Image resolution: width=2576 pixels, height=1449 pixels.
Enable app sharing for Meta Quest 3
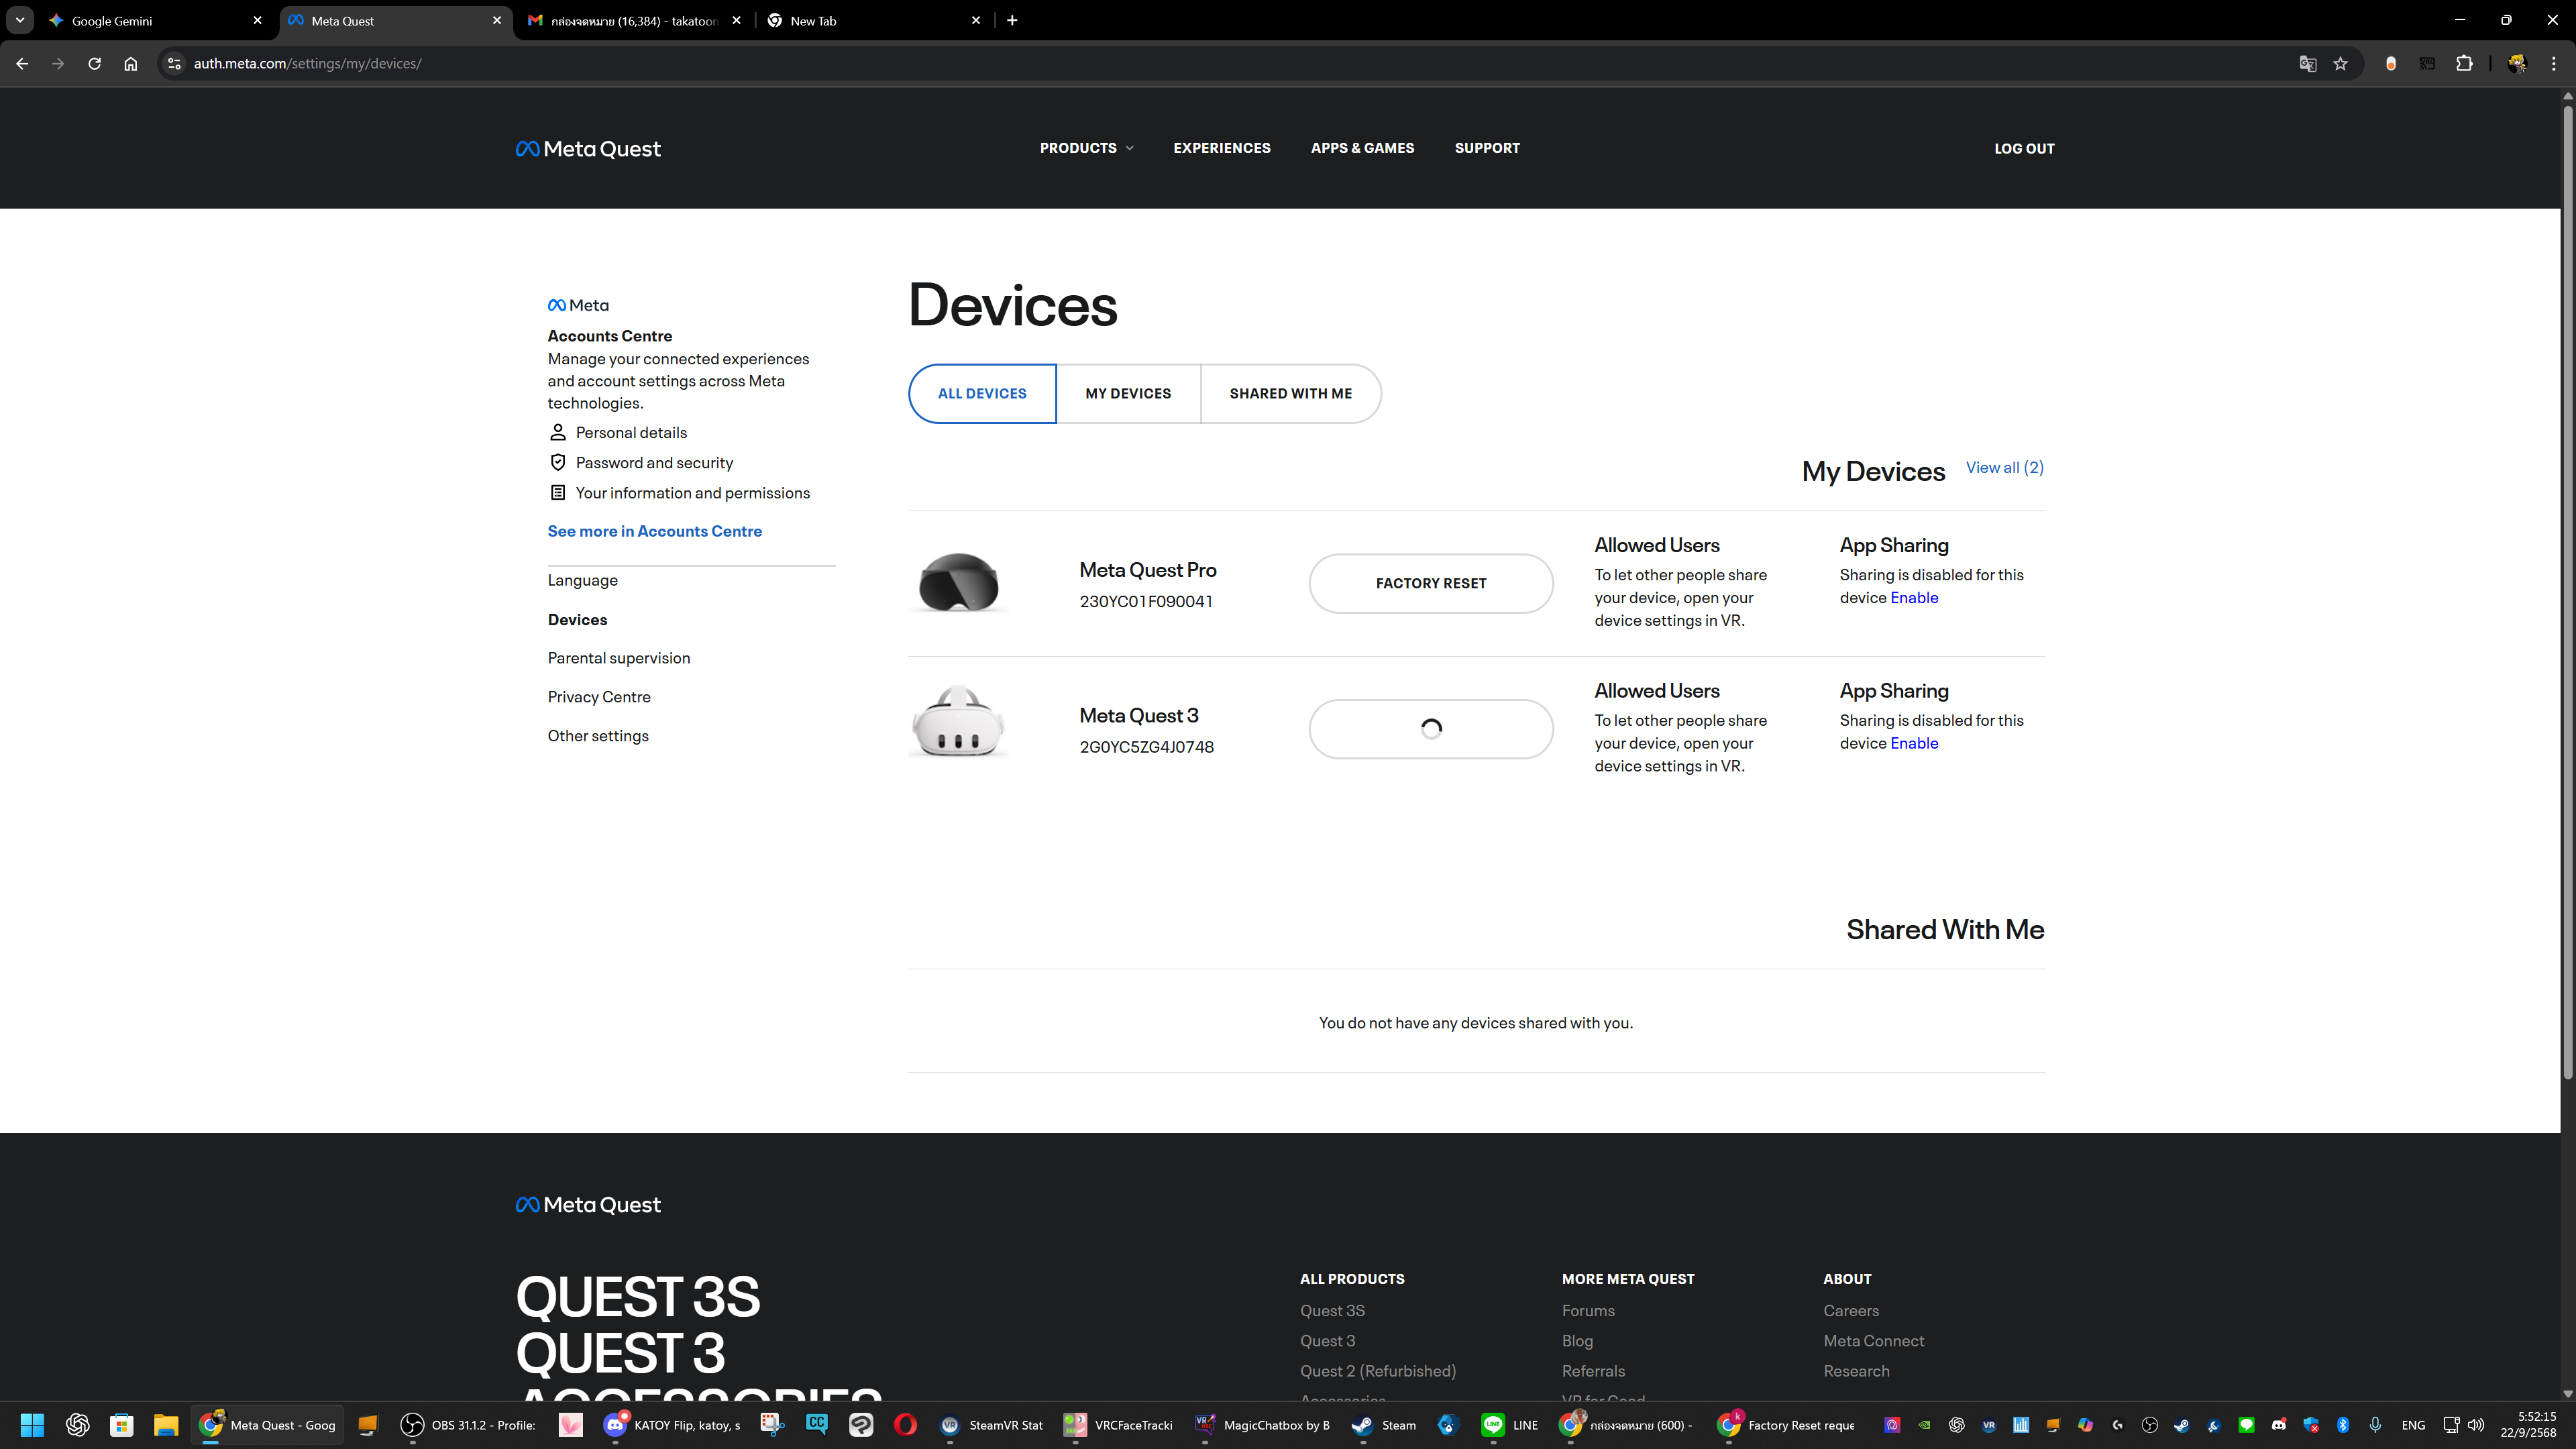1913,743
